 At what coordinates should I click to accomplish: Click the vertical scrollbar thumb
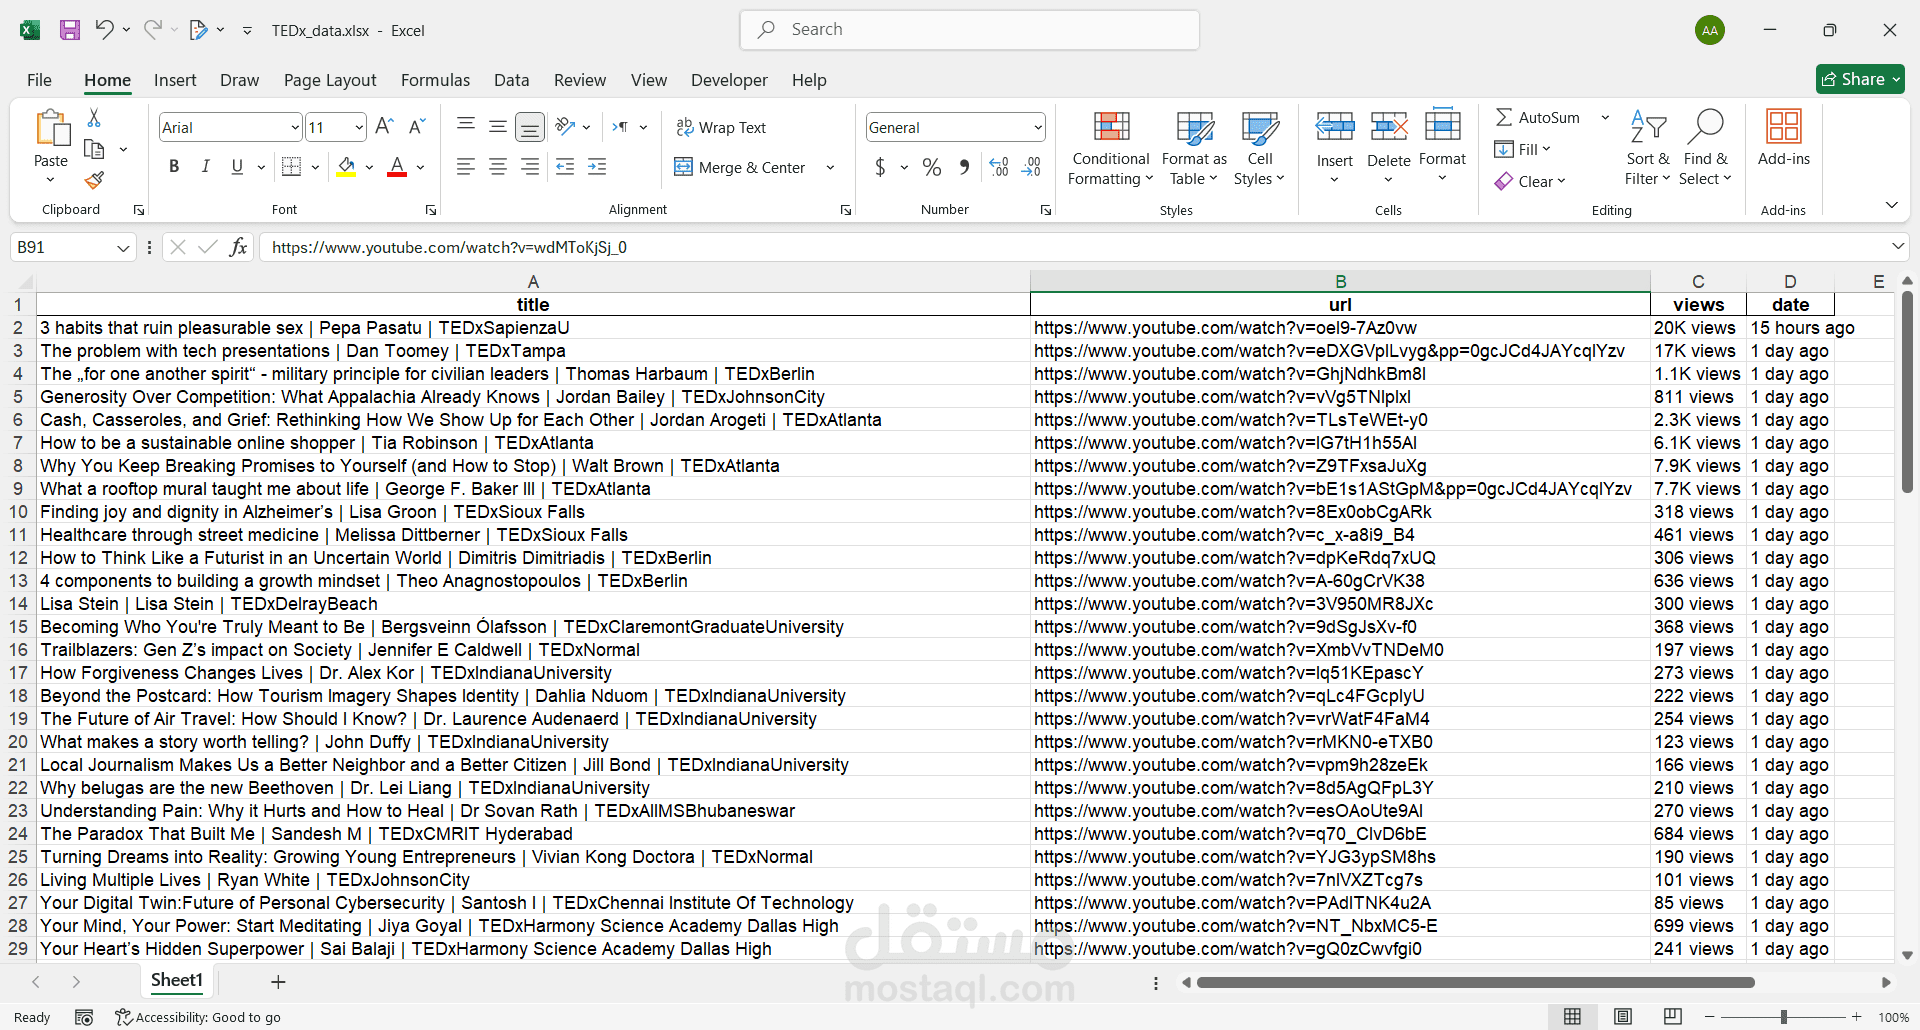[x=1907, y=392]
